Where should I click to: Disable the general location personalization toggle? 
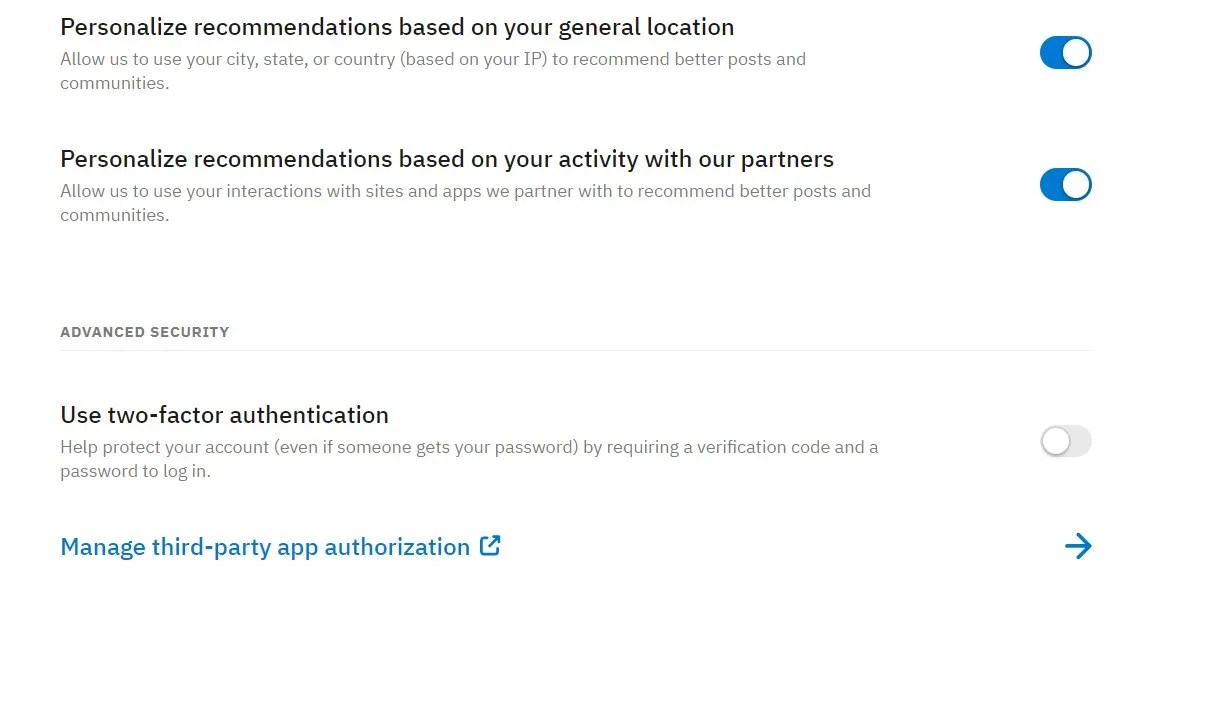1065,53
